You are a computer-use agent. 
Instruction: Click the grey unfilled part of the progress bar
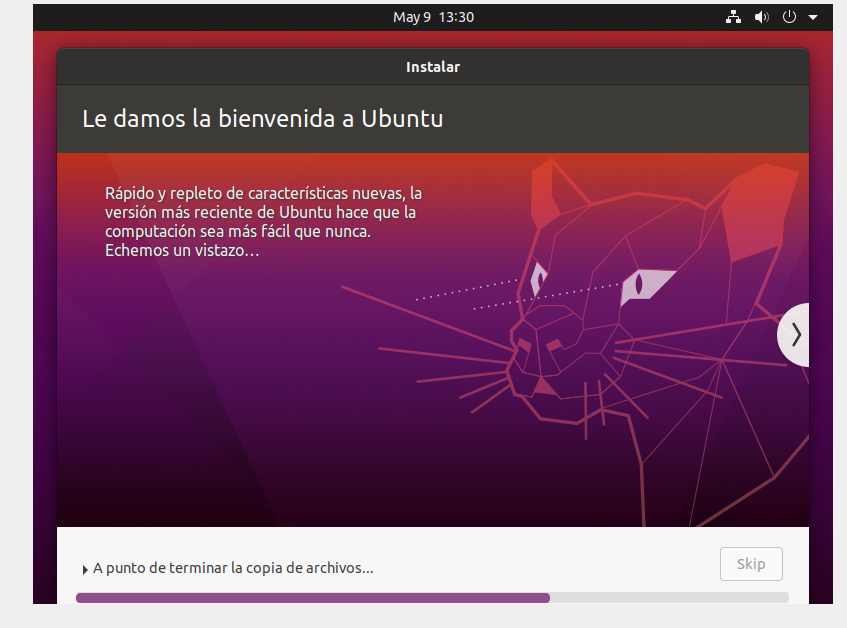[x=668, y=598]
